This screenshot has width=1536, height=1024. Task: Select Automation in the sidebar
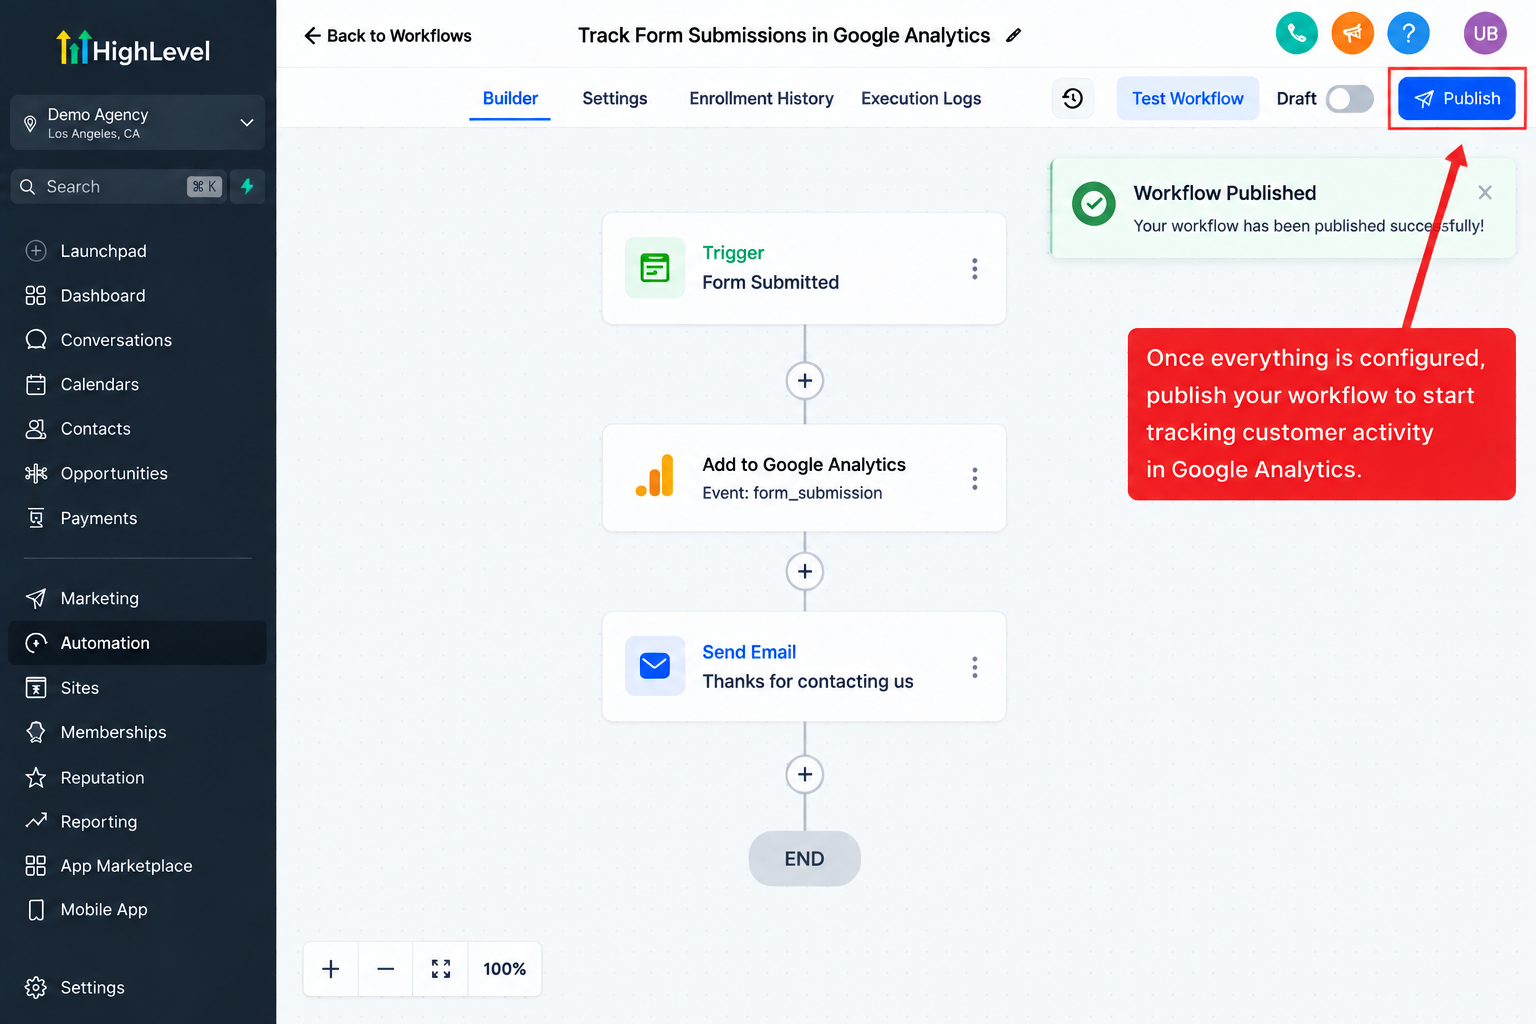click(137, 643)
